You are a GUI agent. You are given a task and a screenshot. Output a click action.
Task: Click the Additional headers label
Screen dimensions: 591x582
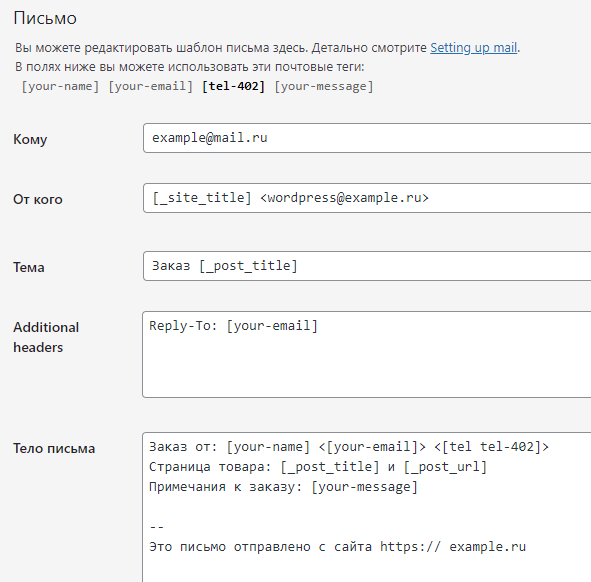click(46, 337)
